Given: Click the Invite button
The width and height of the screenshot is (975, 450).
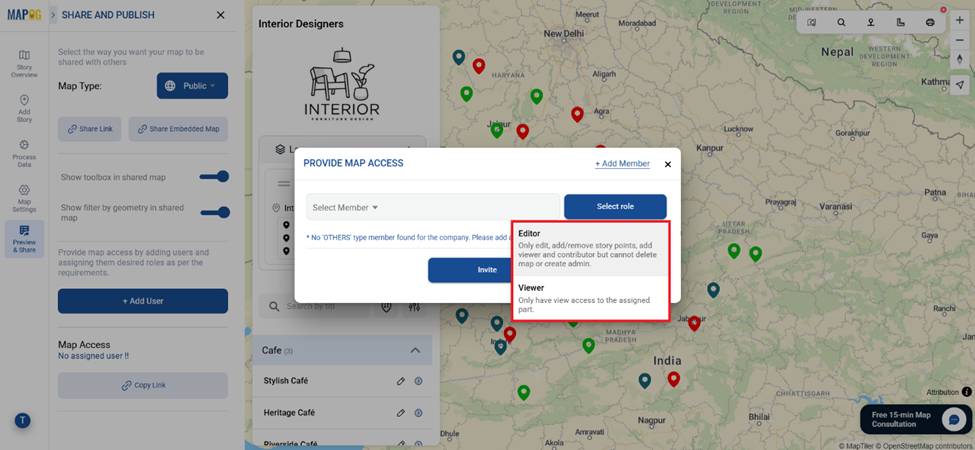Looking at the screenshot, I should (x=486, y=270).
